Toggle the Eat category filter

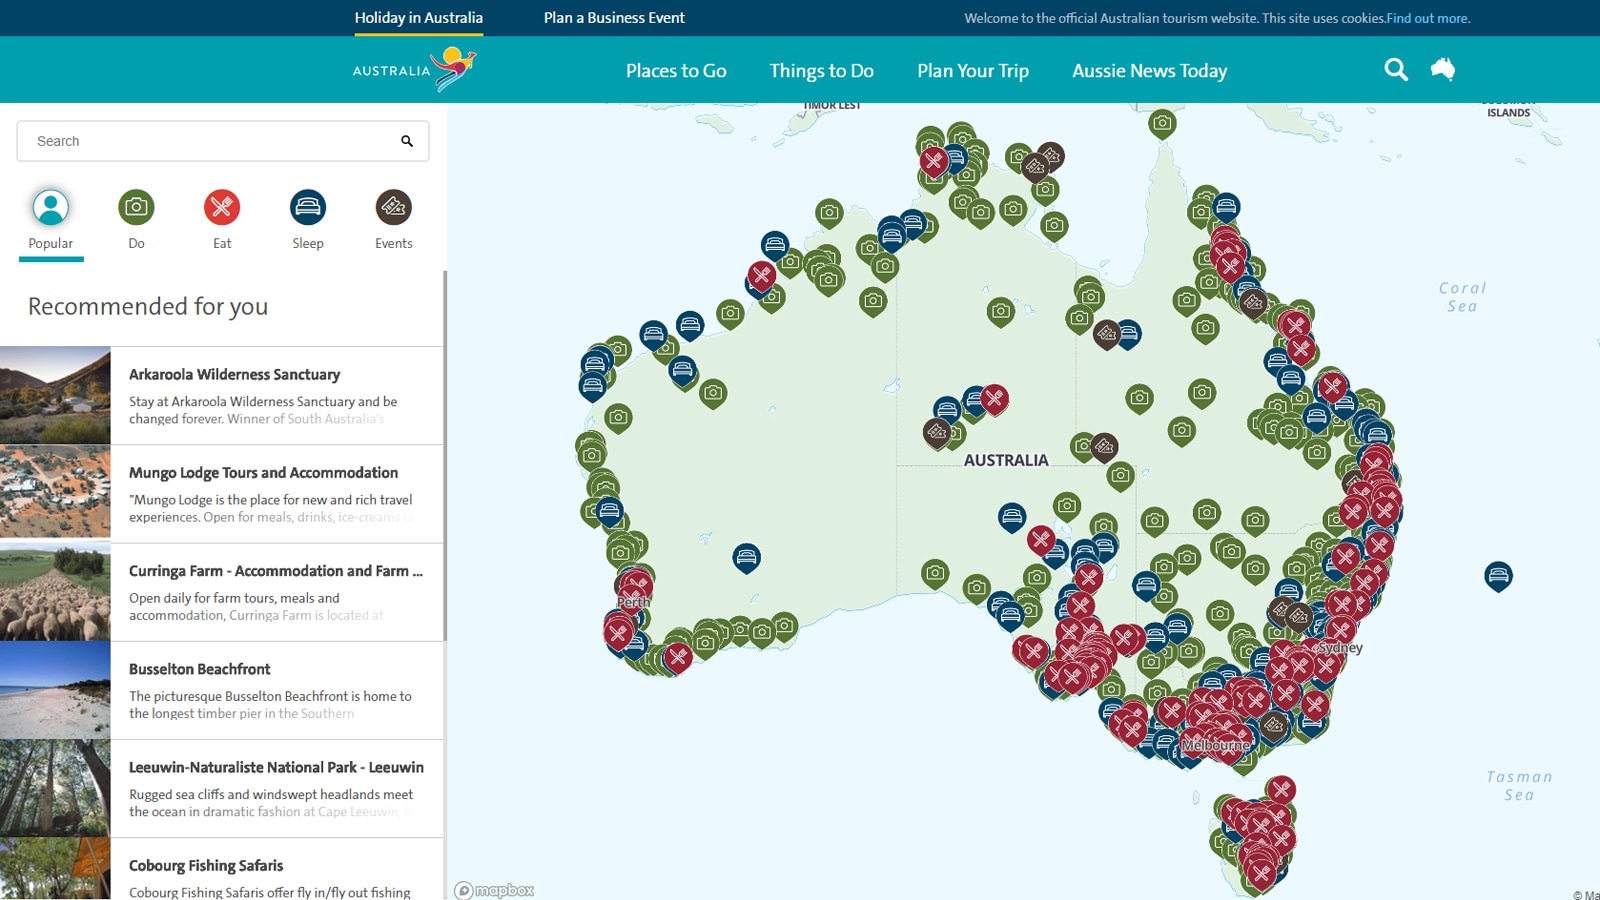[x=222, y=208]
